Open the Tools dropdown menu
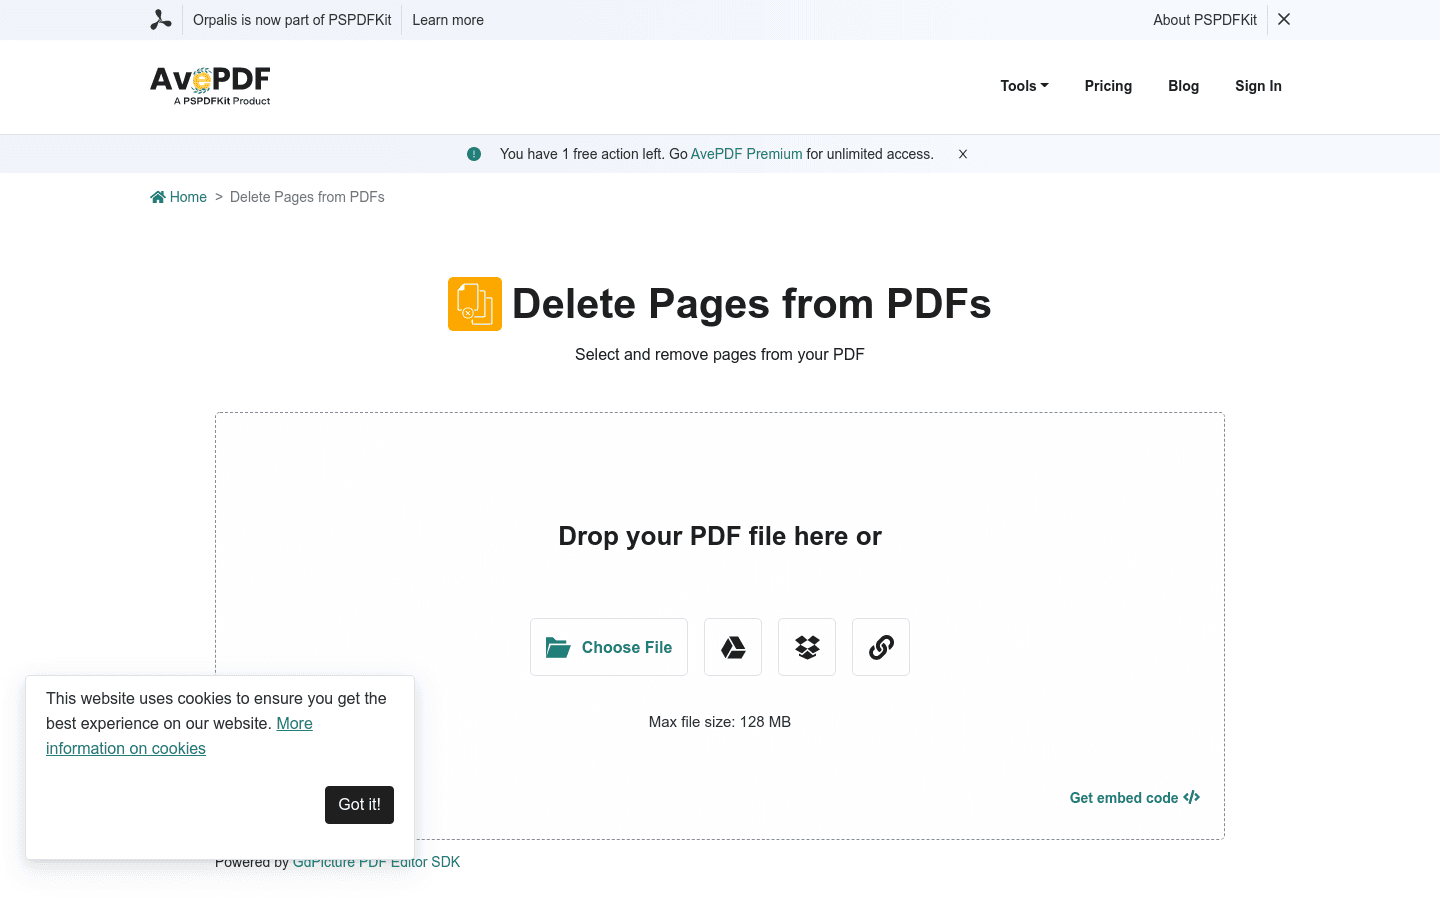The height and width of the screenshot is (900, 1440). coord(1023,86)
